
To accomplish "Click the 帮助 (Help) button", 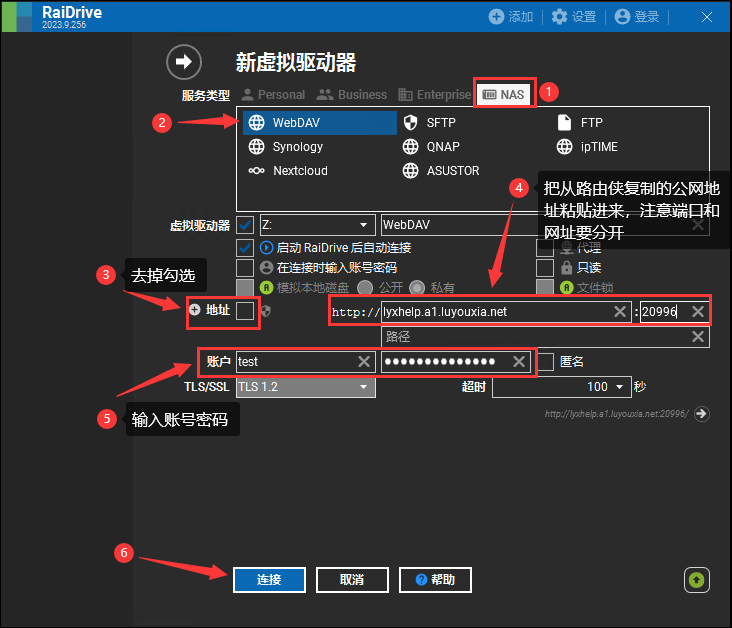I will 435,580.
